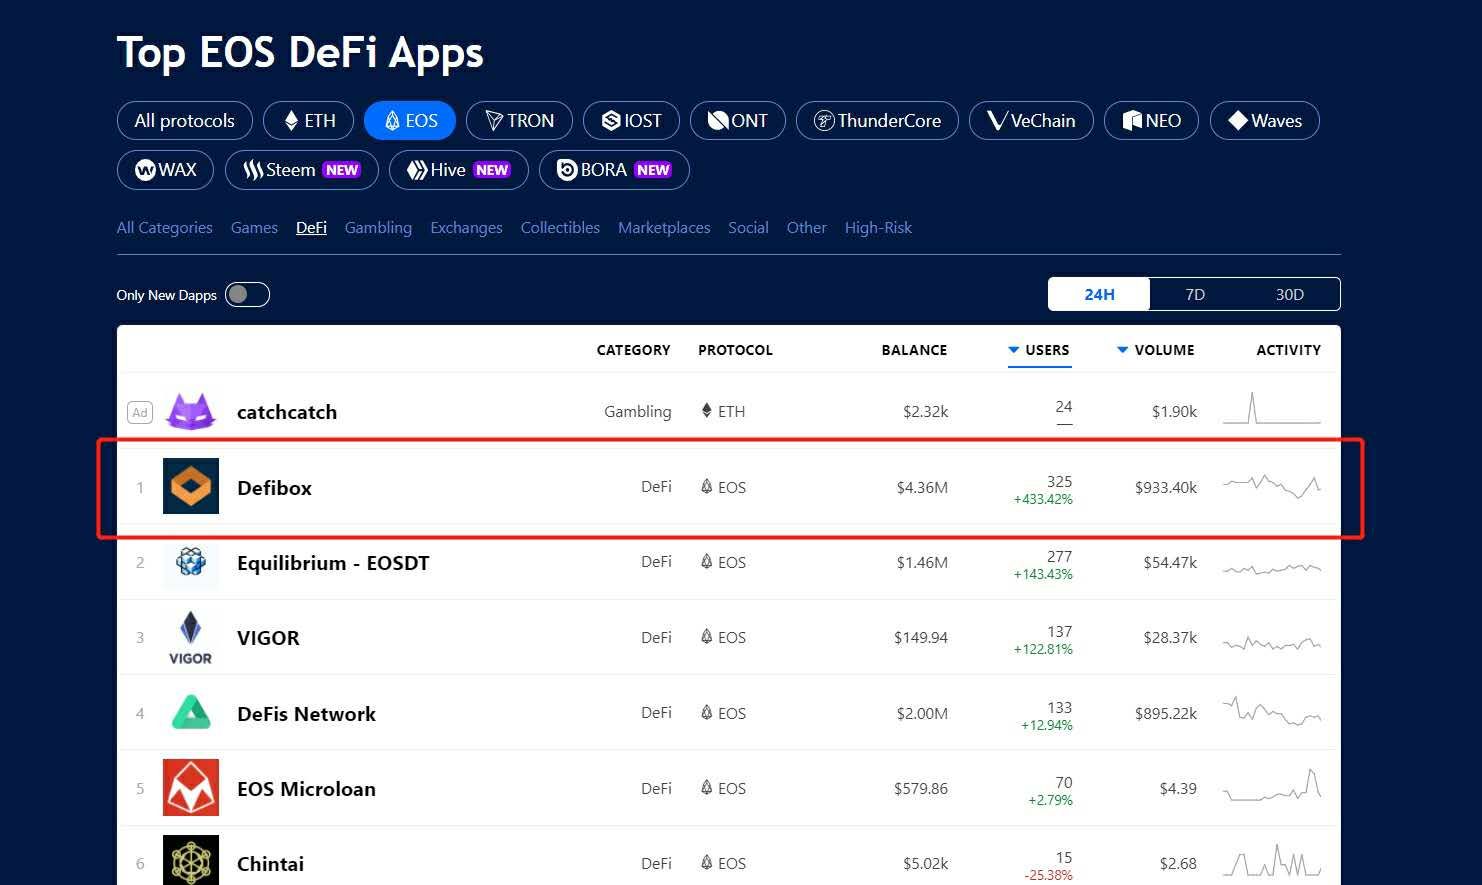Open the High-Risk category
This screenshot has width=1482, height=885.
coord(878,227)
